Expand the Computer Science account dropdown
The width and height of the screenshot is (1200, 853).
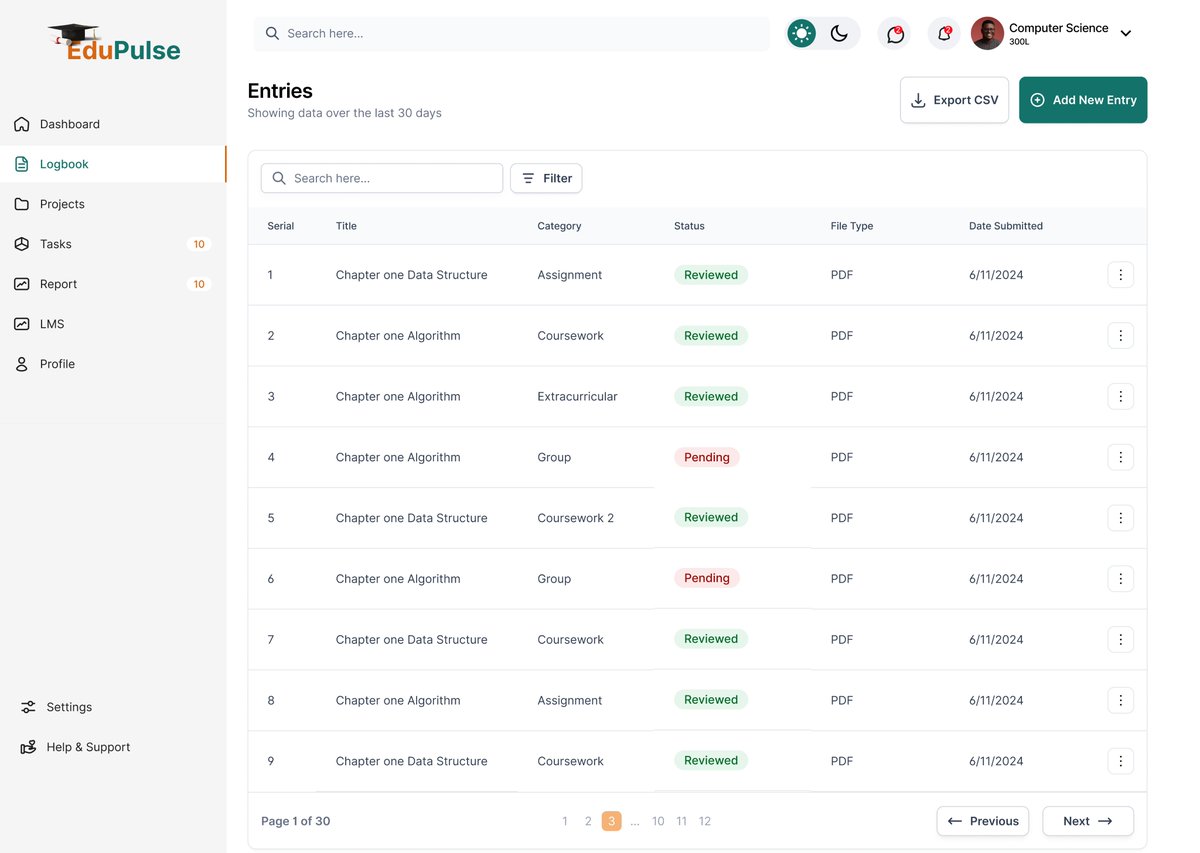click(x=1125, y=34)
